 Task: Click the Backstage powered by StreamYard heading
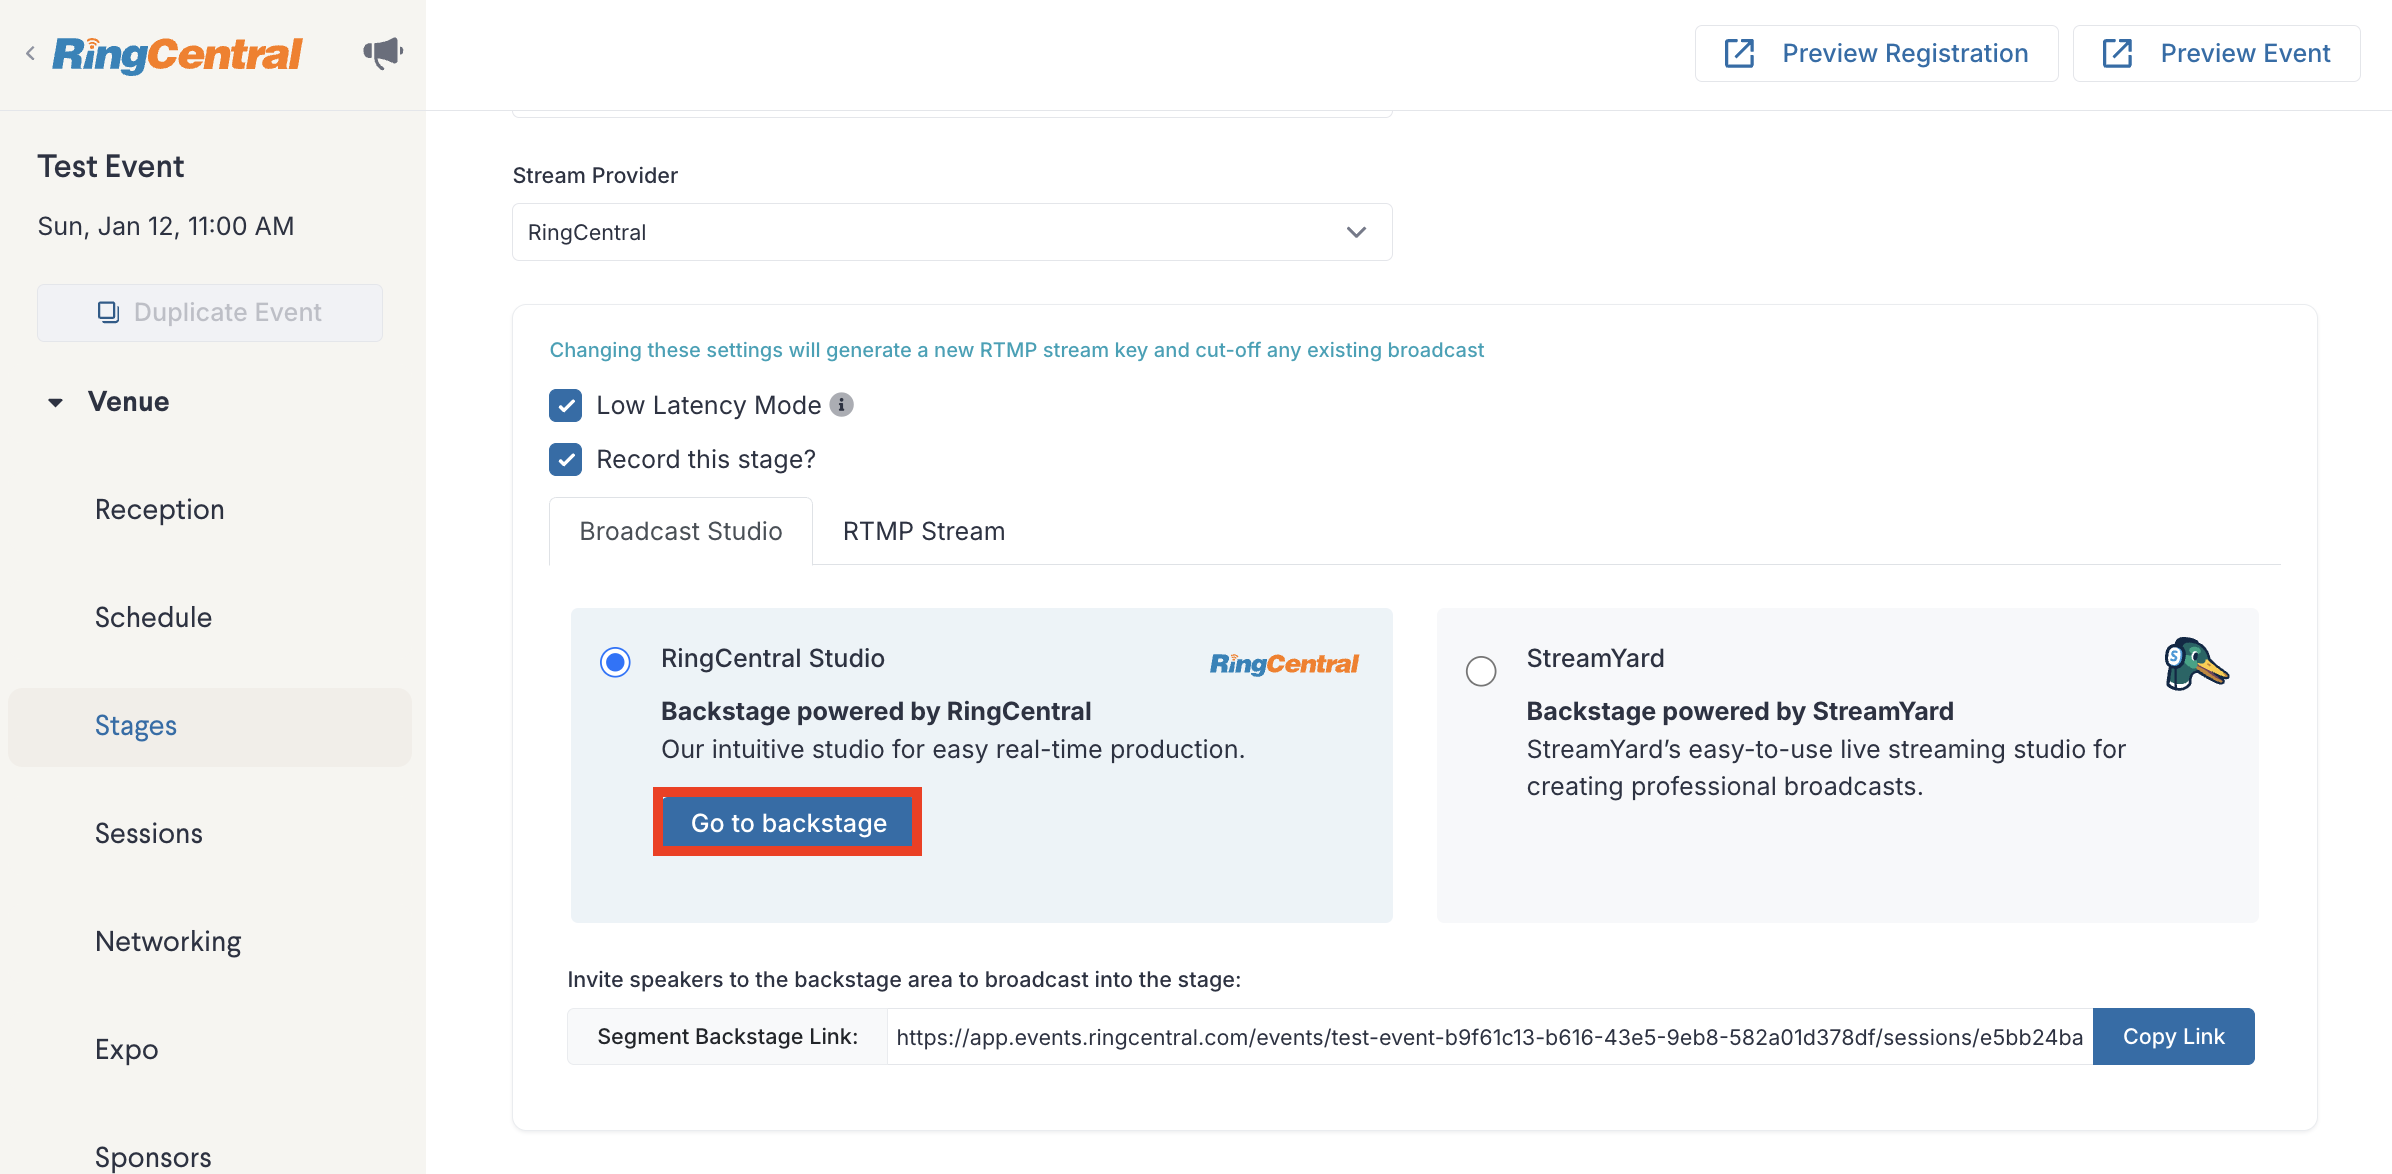click(1739, 711)
